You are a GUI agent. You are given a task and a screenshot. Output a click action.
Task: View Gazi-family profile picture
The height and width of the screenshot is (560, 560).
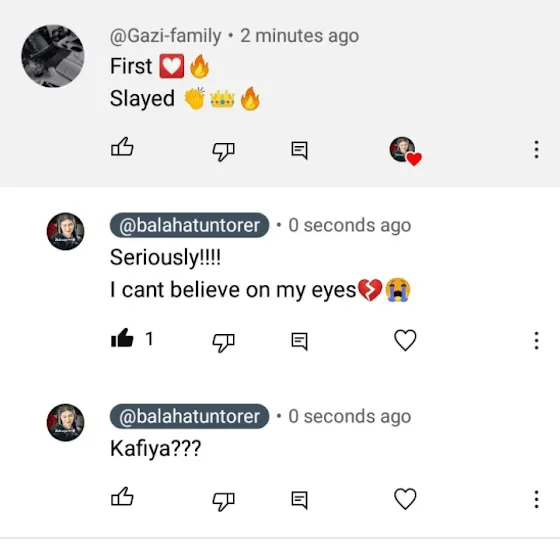point(53,56)
